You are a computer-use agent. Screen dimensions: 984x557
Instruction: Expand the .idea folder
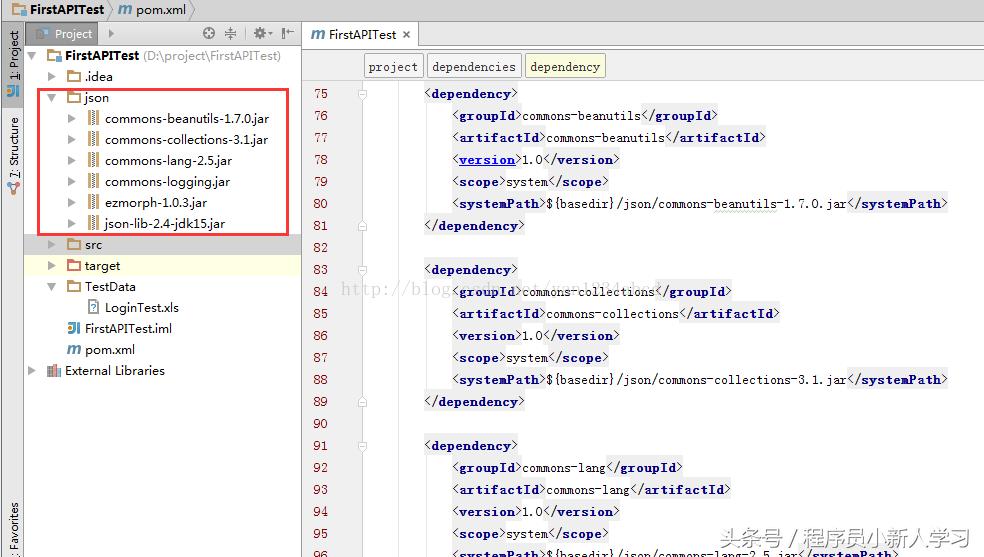coord(52,77)
